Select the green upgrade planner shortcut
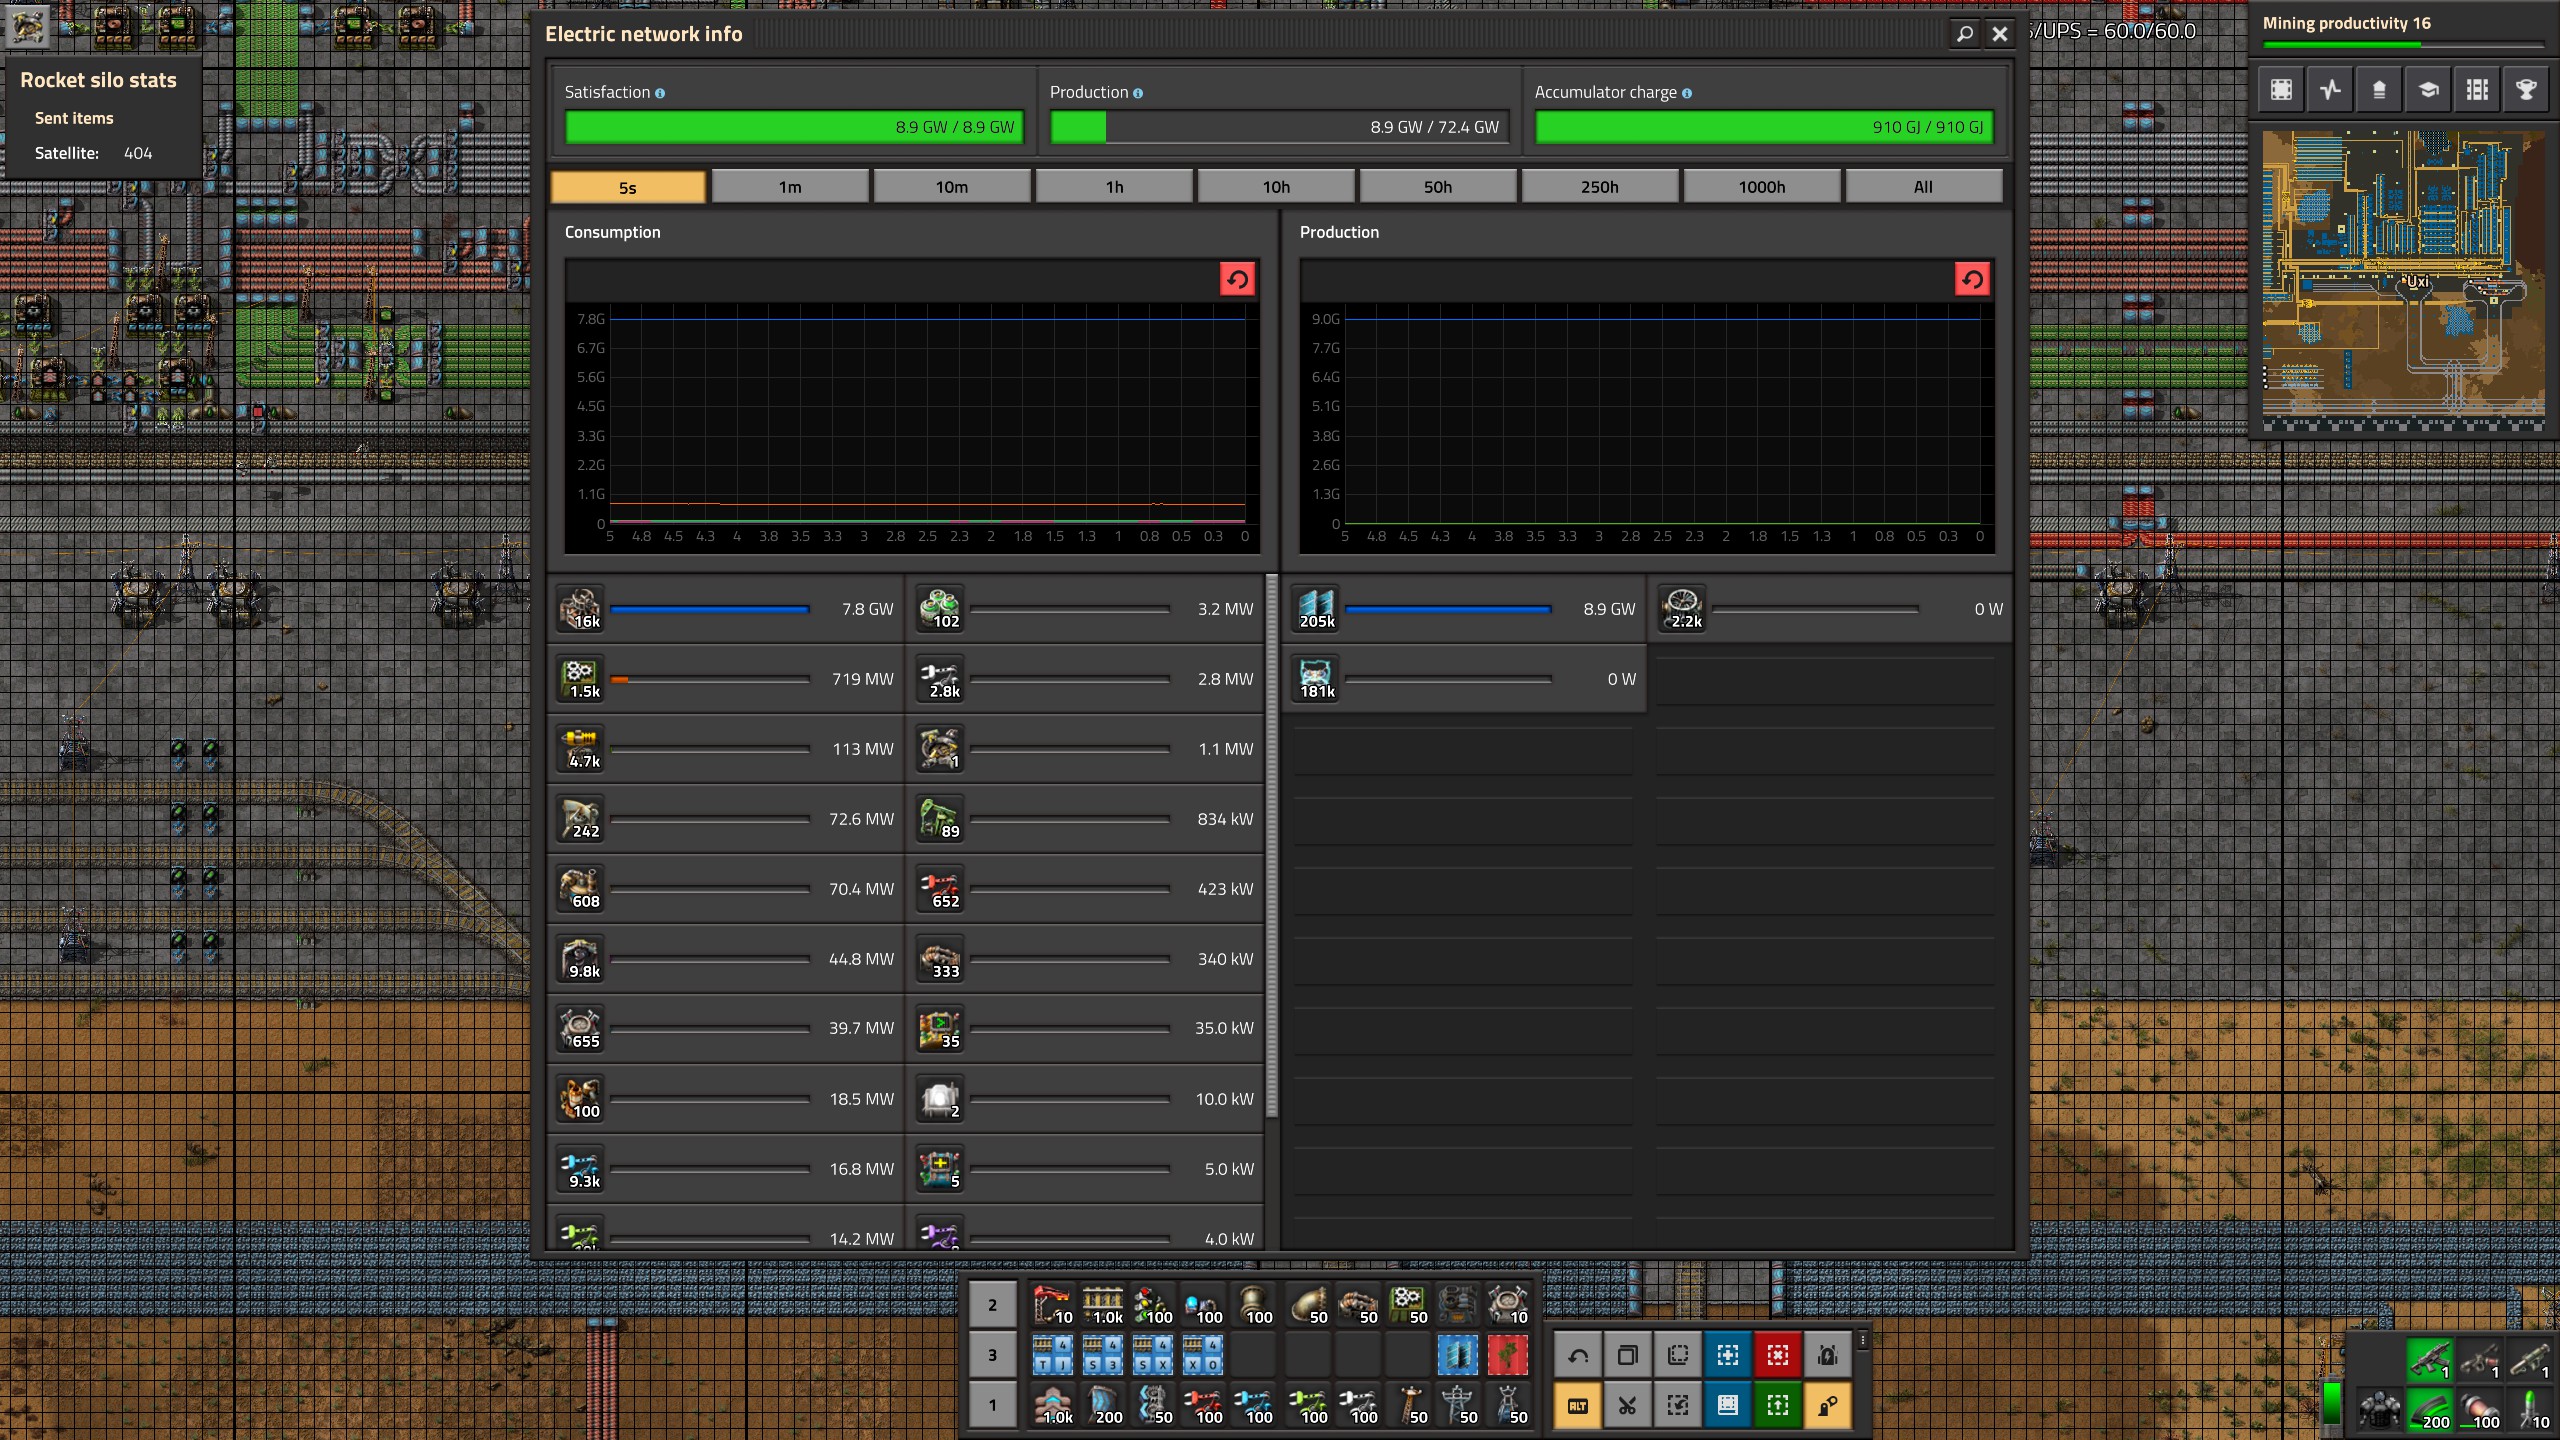Image resolution: width=2560 pixels, height=1440 pixels. pos(1777,1406)
